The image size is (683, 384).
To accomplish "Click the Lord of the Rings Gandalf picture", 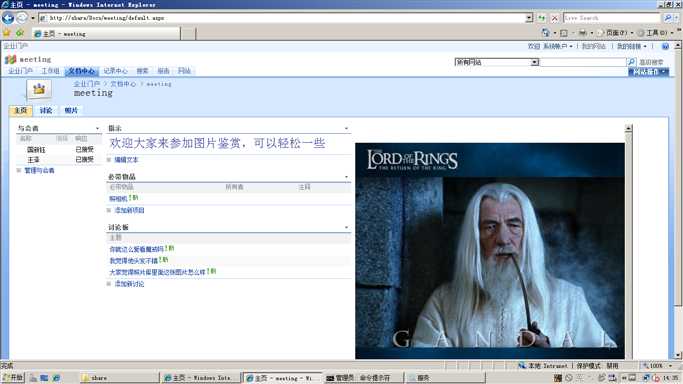I will (490, 251).
